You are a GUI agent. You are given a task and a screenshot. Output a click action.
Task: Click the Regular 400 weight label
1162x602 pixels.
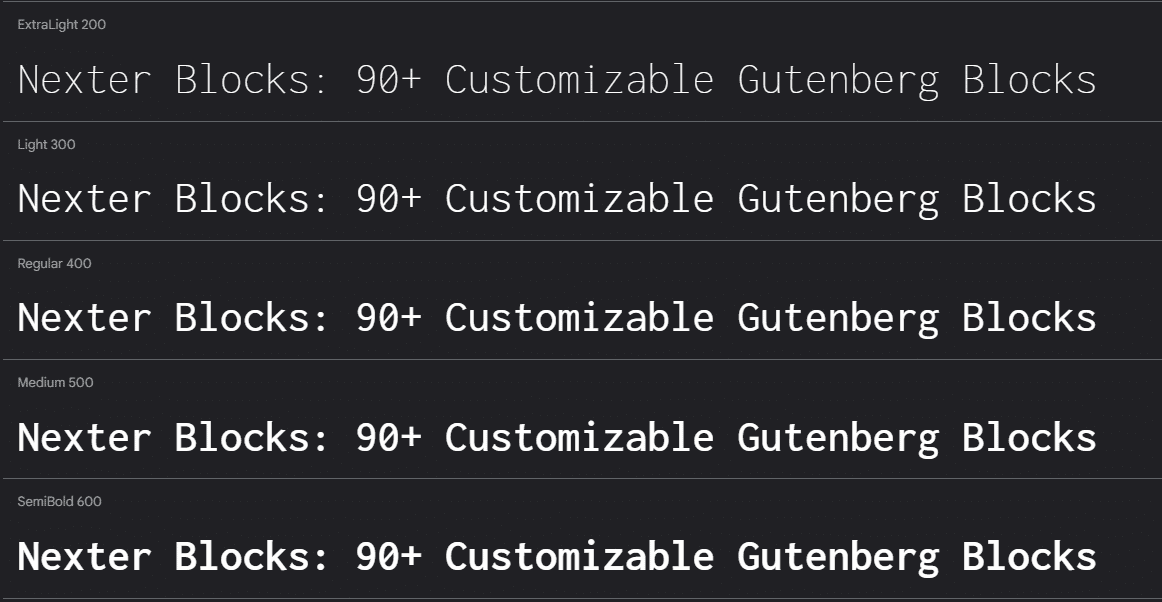pos(54,264)
